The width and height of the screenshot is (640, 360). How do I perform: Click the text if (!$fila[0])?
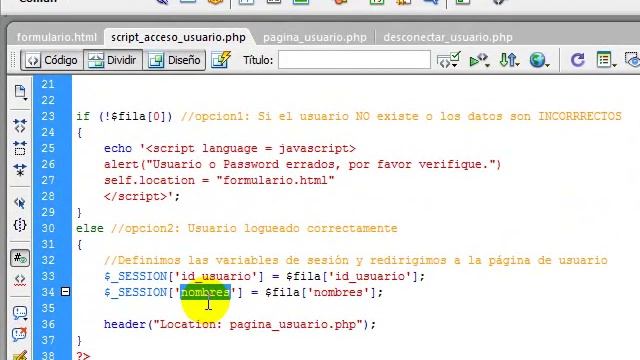point(124,116)
